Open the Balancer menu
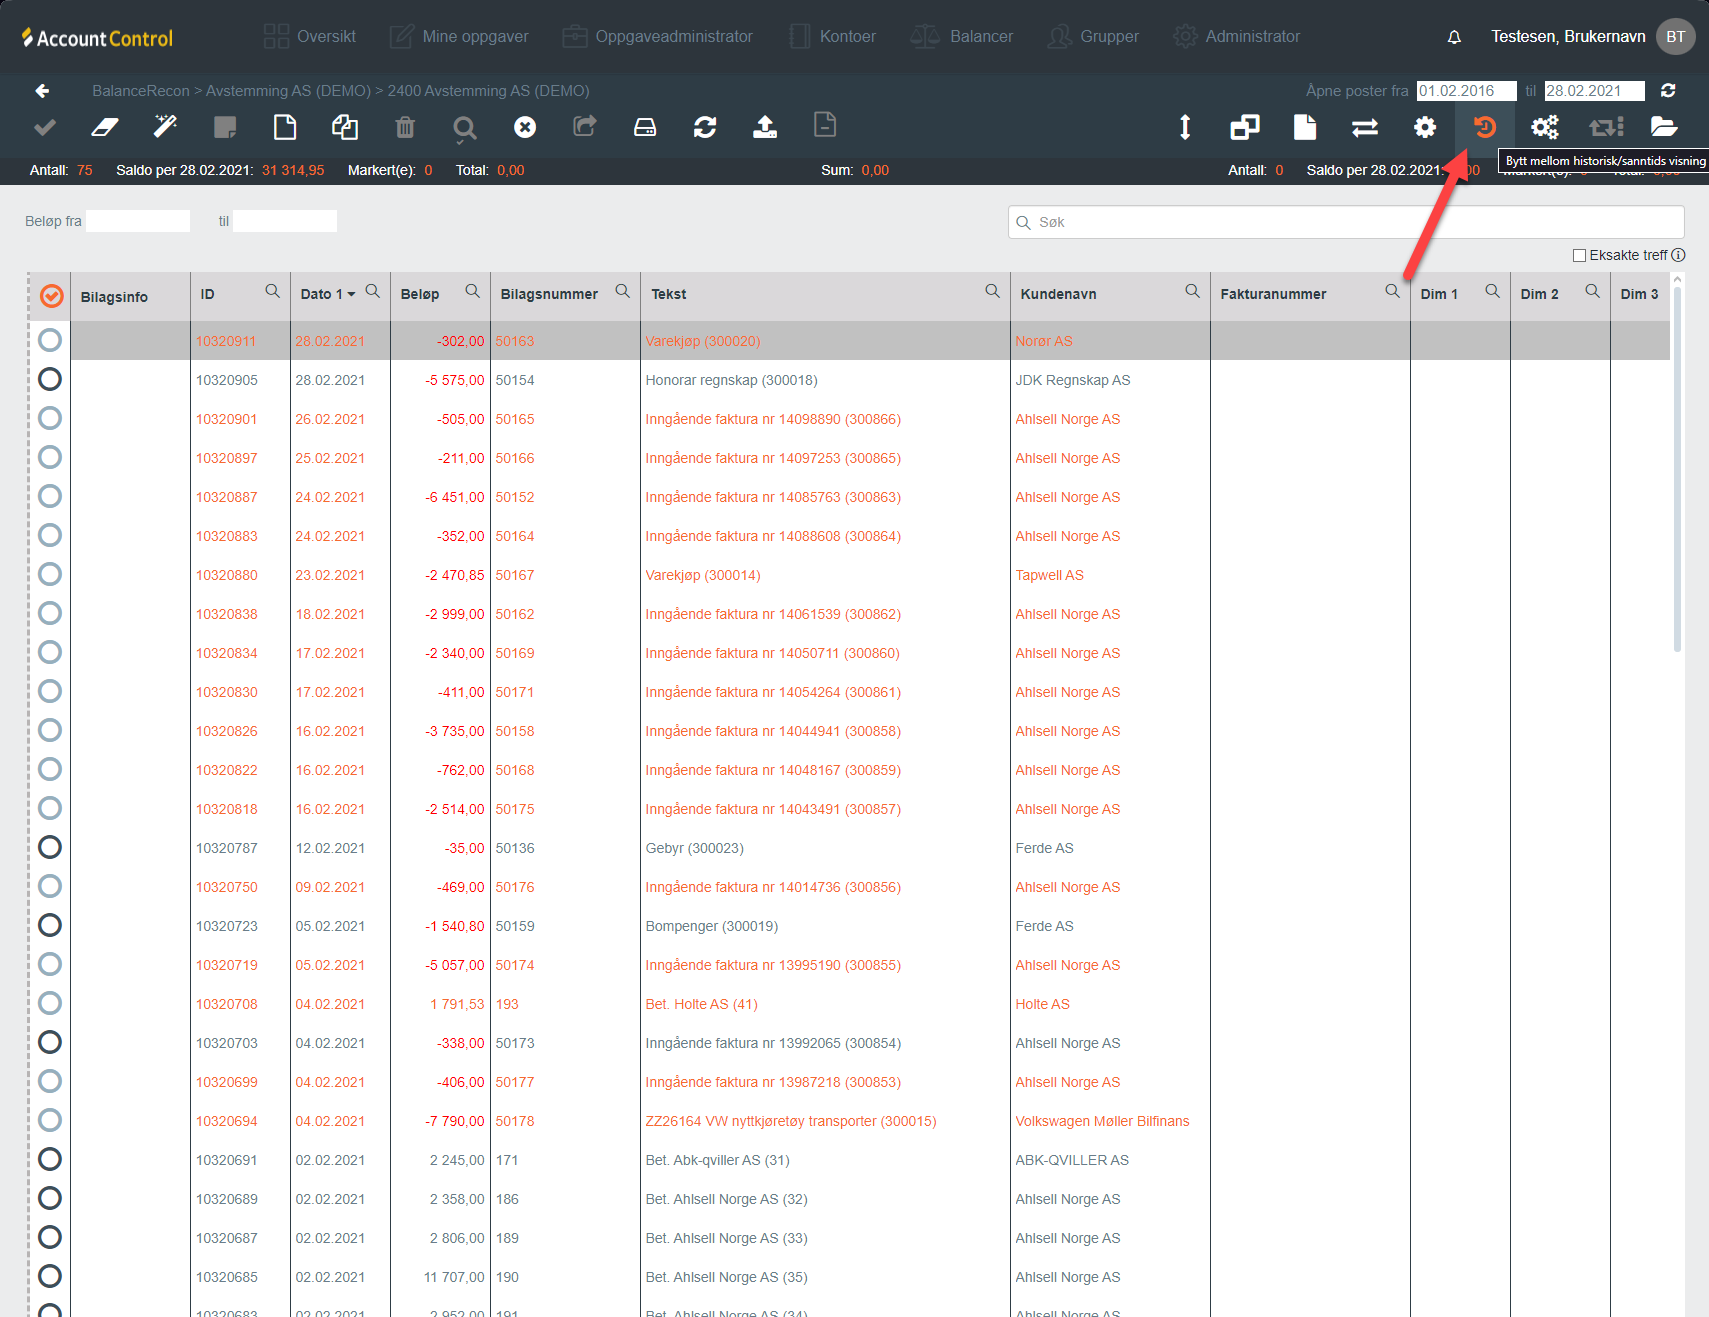 [962, 37]
